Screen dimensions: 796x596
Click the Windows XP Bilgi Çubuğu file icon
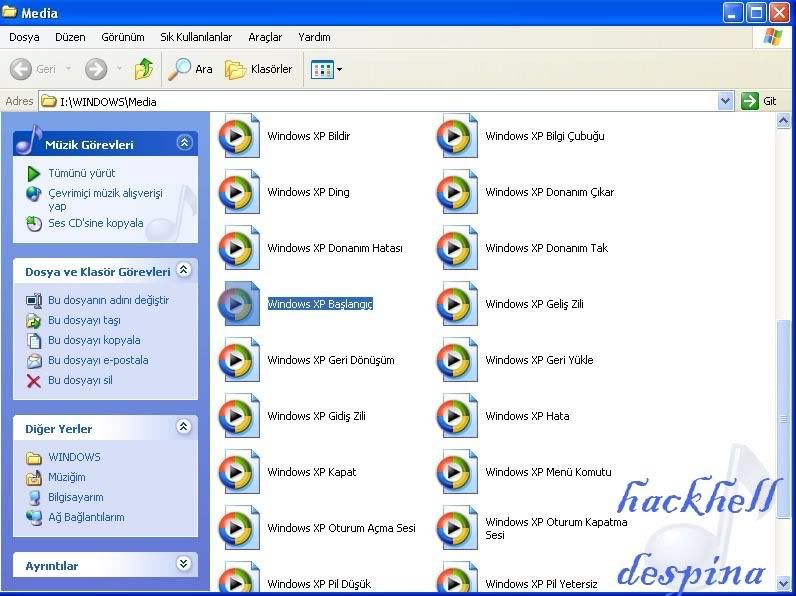click(x=457, y=136)
